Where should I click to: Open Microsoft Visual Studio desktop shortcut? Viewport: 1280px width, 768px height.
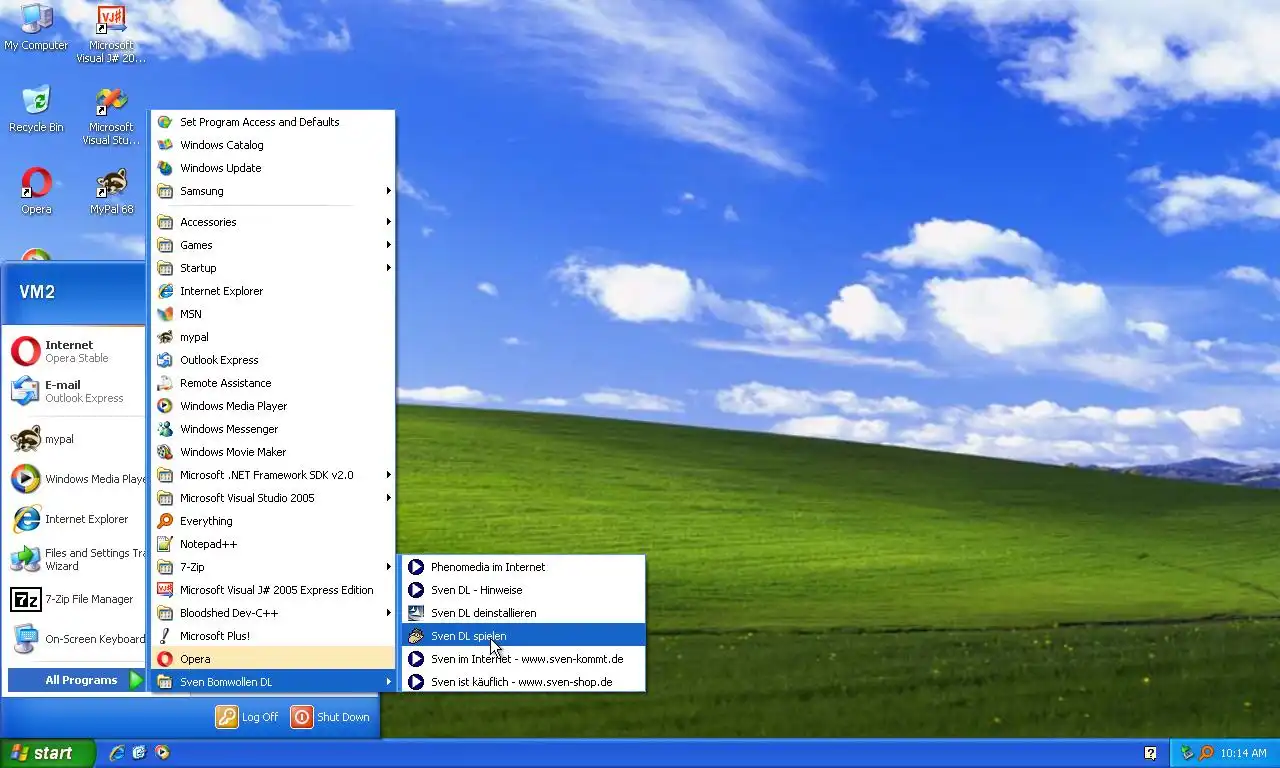pyautogui.click(x=111, y=116)
